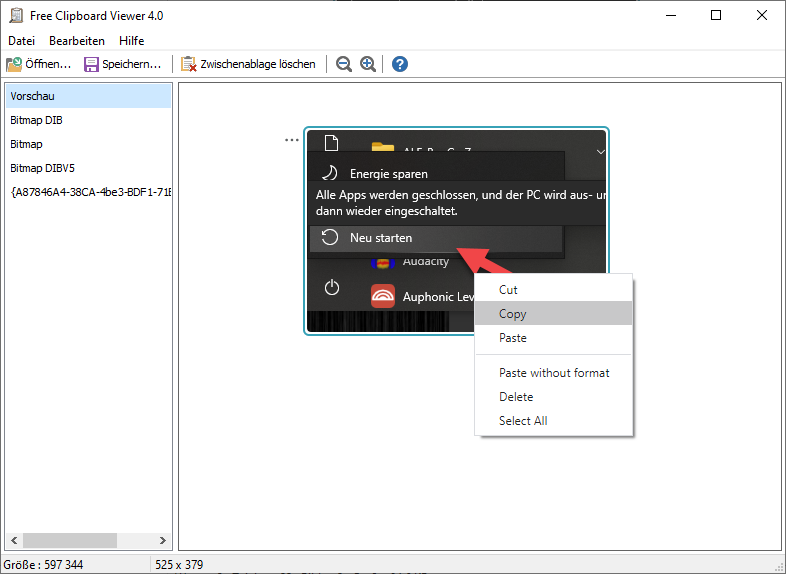Click the zoom in magnifier icon
Viewport: 786px width, 574px height.
point(368,64)
